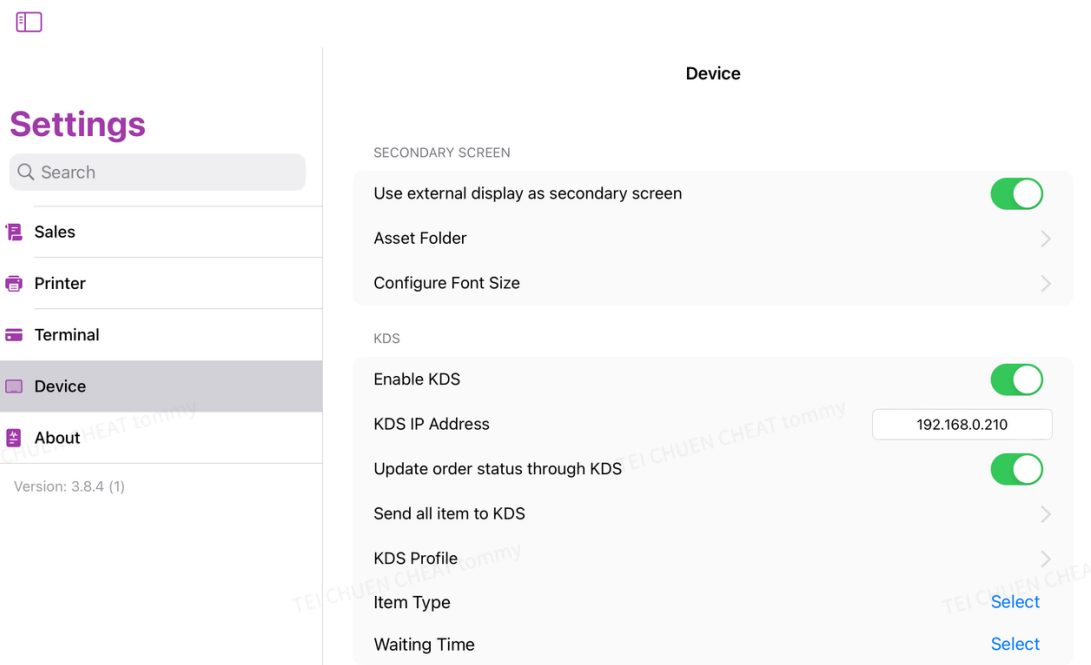Open the Sales settings menu item

55,232
